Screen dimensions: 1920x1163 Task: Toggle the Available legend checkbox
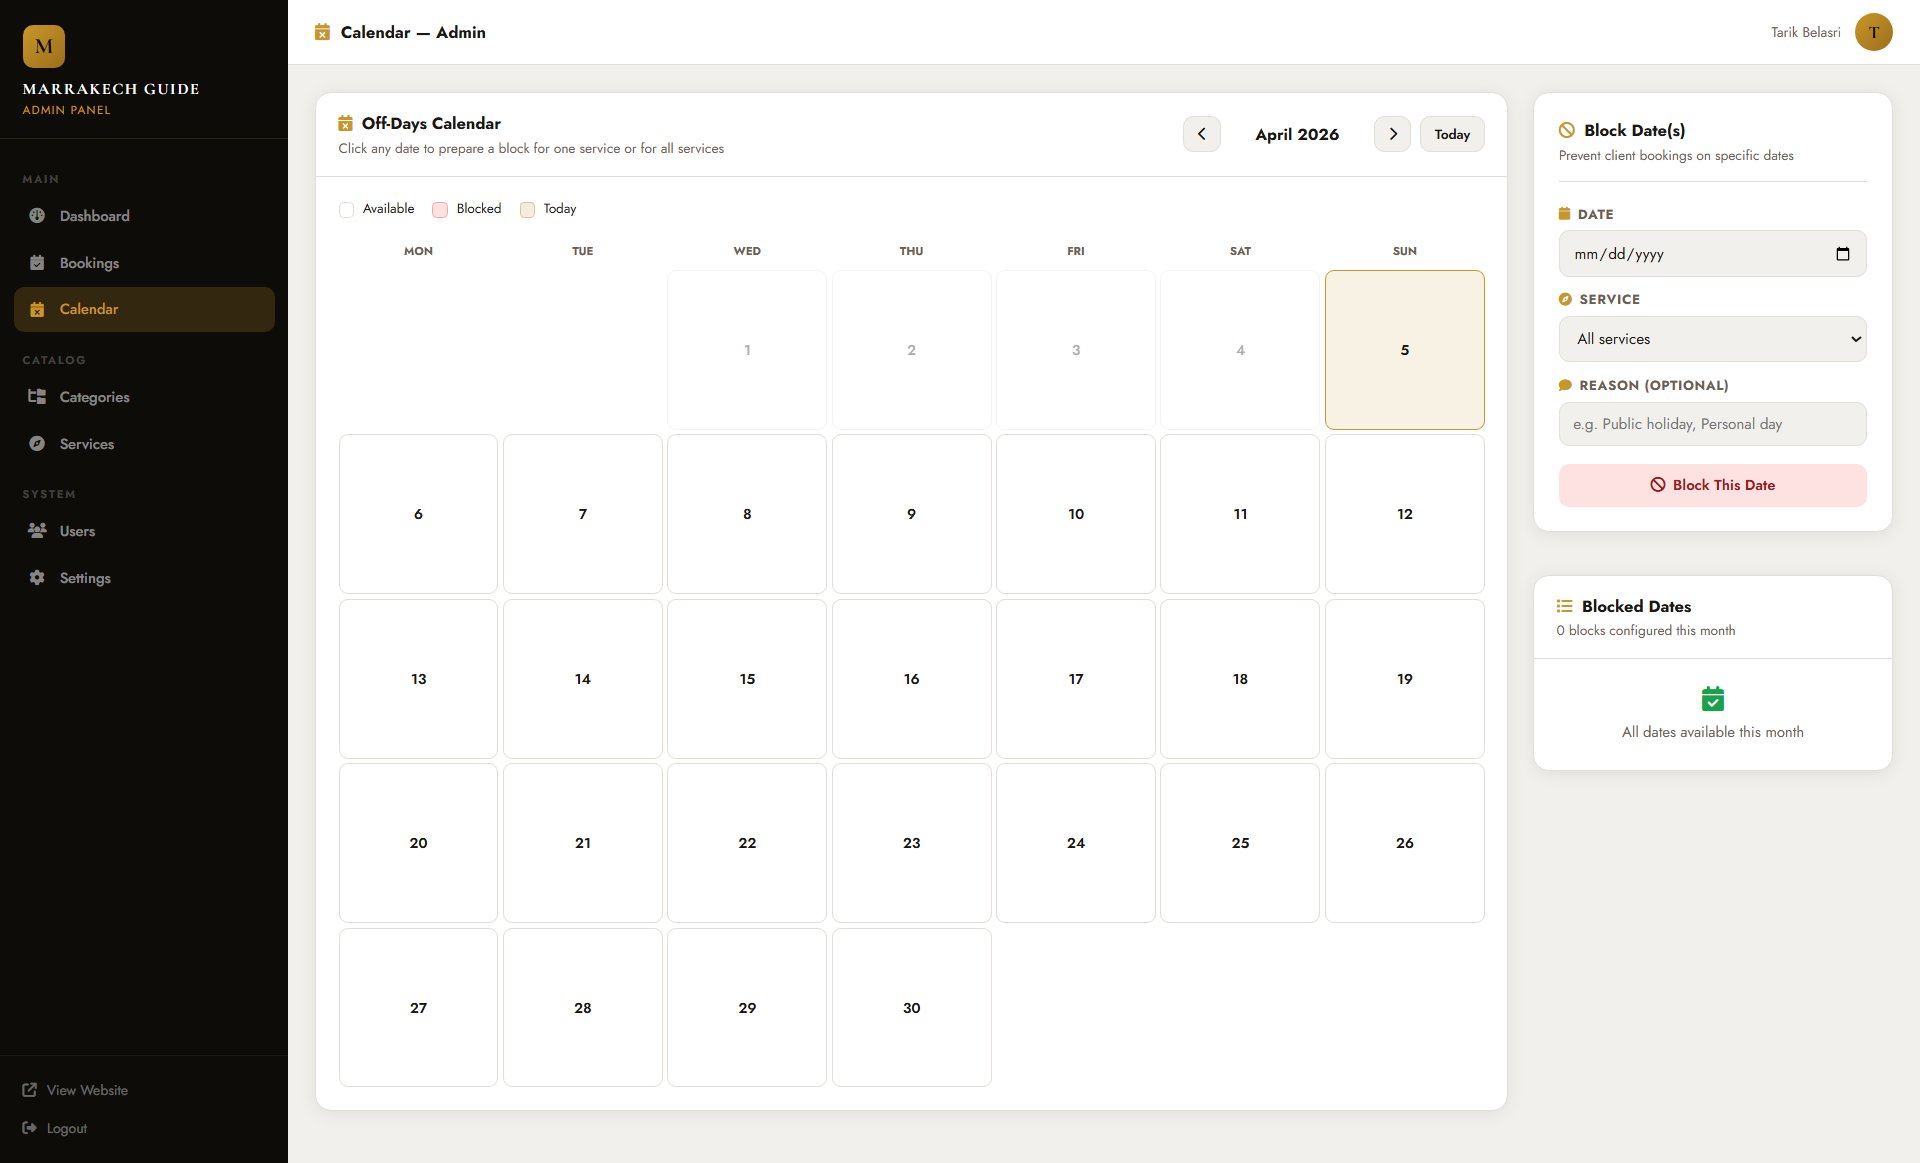347,210
